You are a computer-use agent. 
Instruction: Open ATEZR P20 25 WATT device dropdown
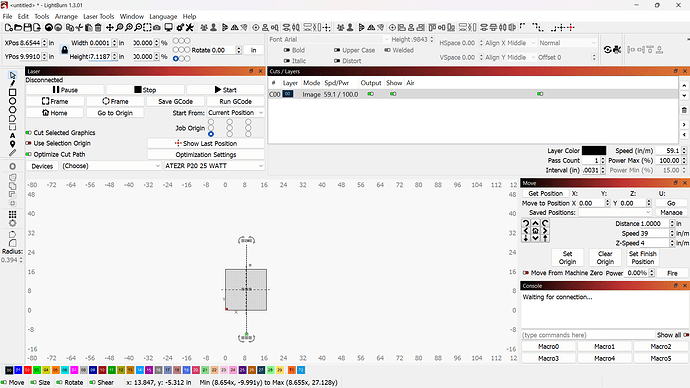coord(214,166)
